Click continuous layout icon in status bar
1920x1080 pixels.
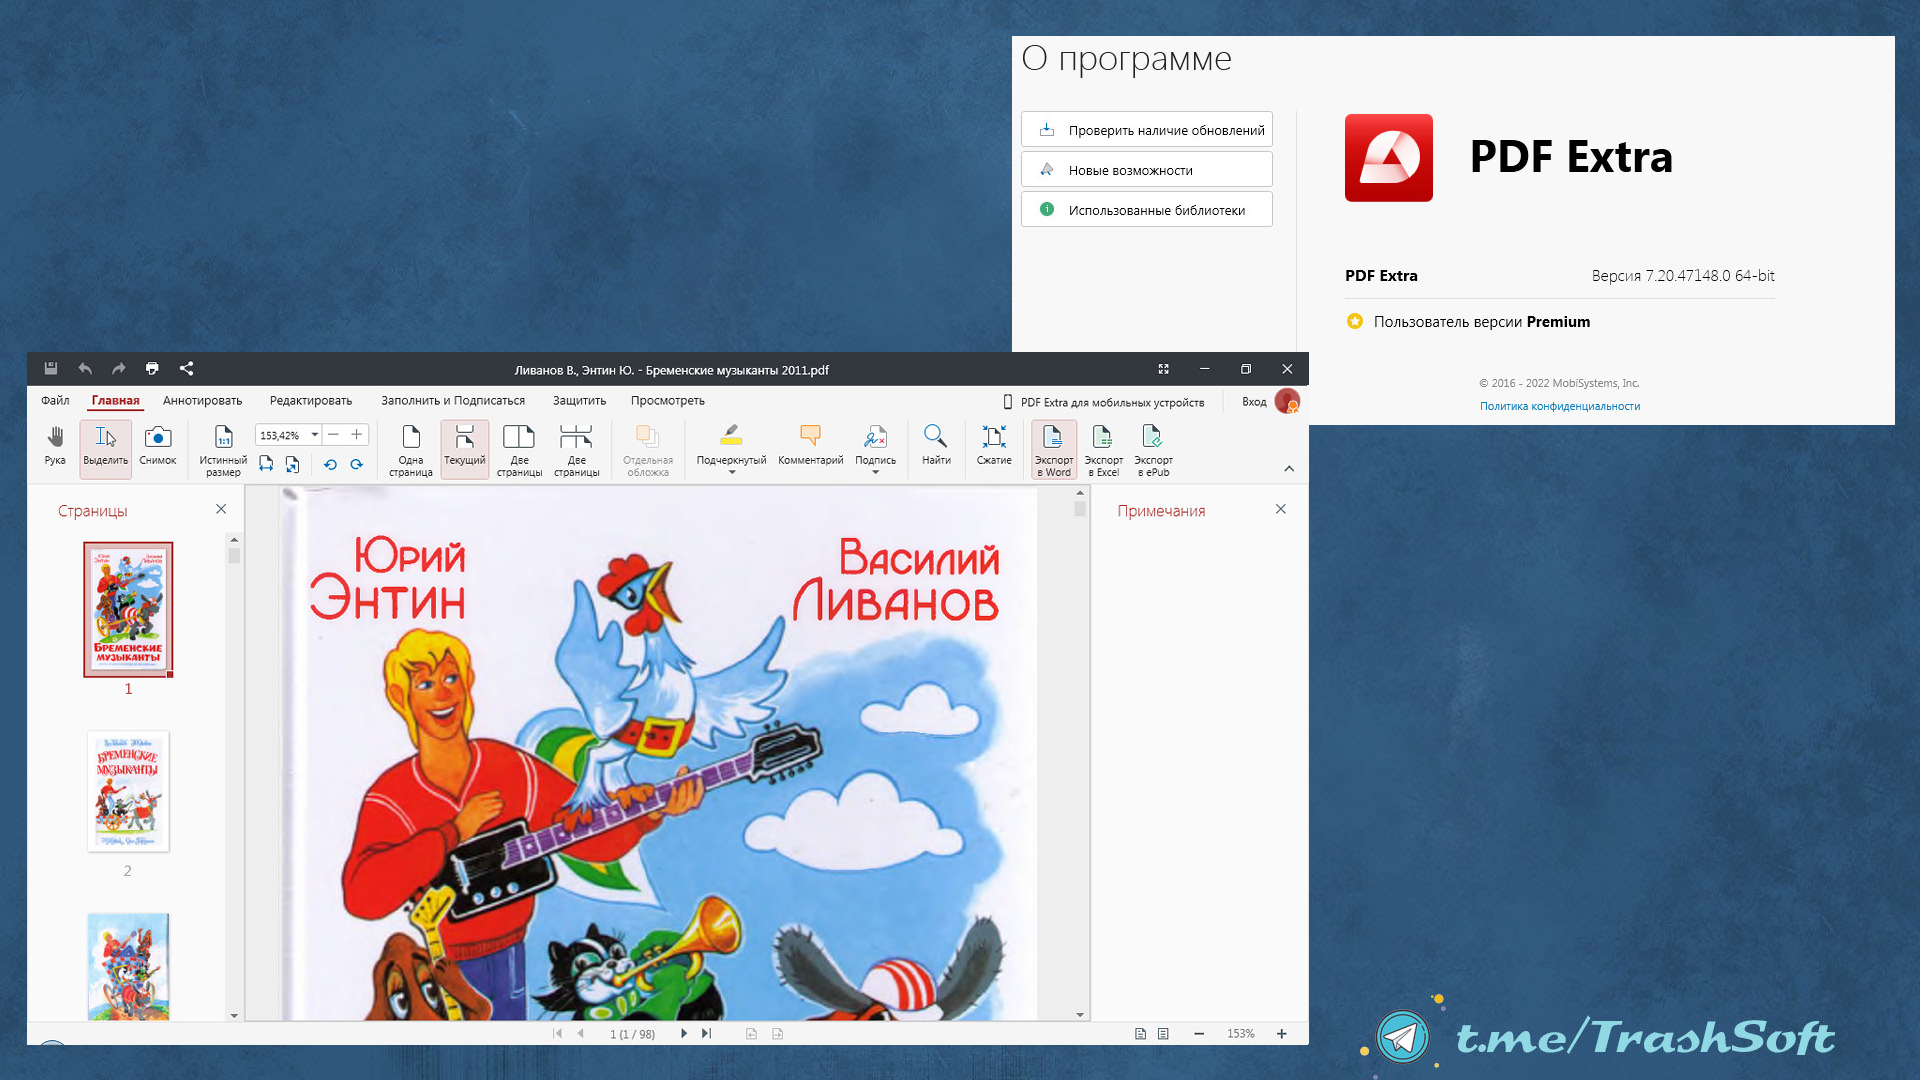pos(1163,1033)
